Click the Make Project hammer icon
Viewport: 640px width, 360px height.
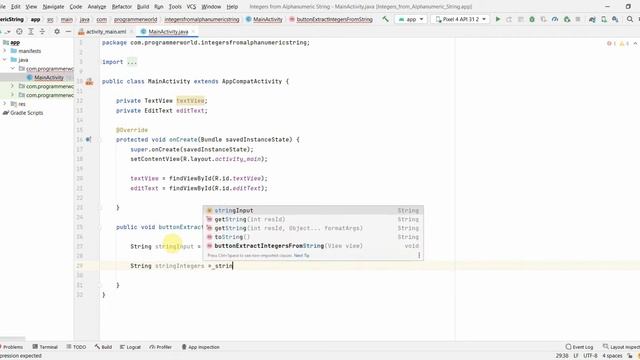click(x=385, y=19)
